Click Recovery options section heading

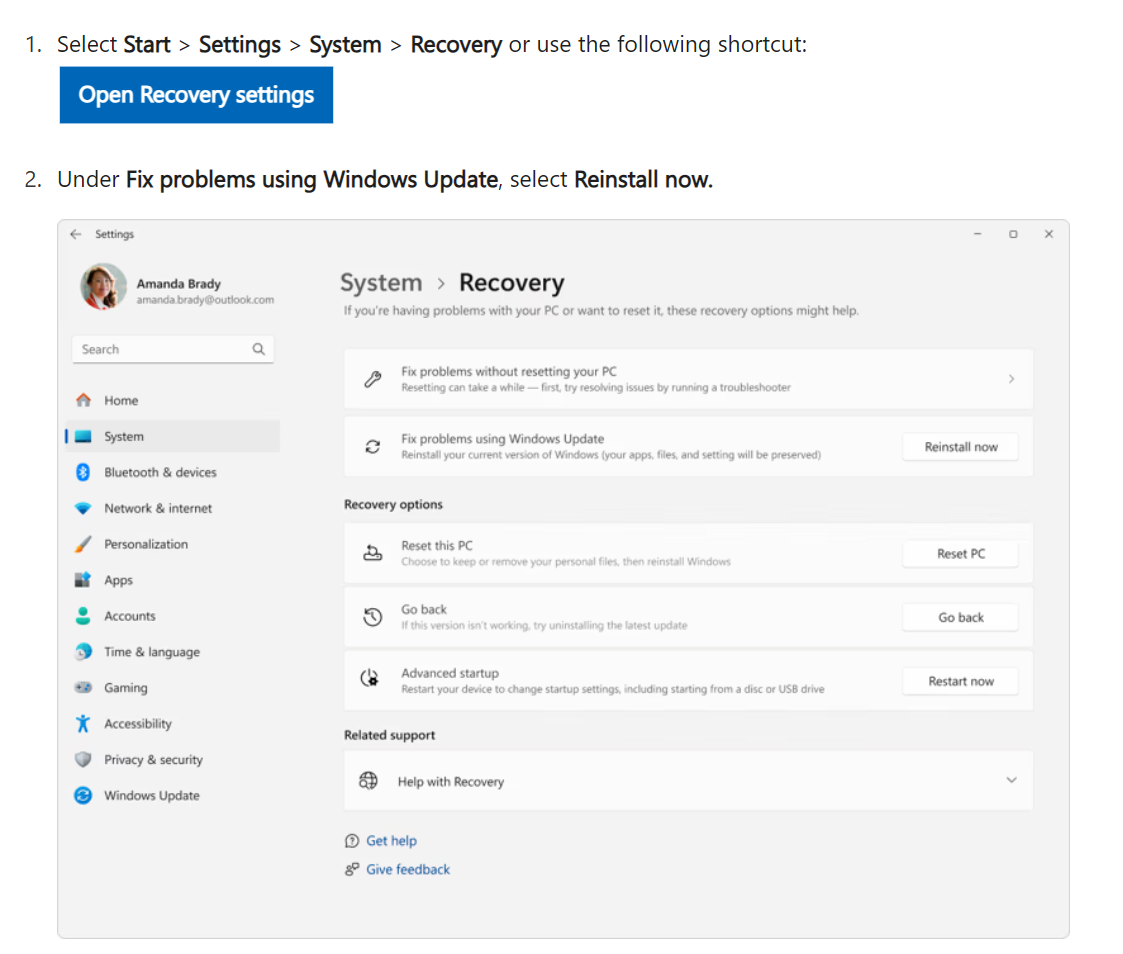[393, 504]
